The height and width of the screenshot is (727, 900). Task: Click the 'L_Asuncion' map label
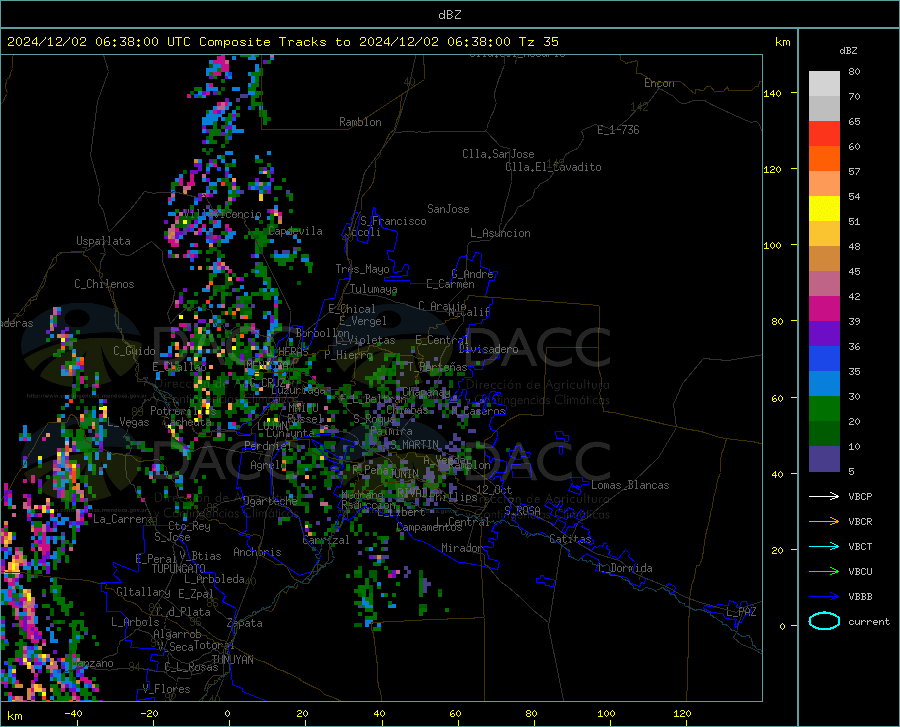click(x=500, y=233)
